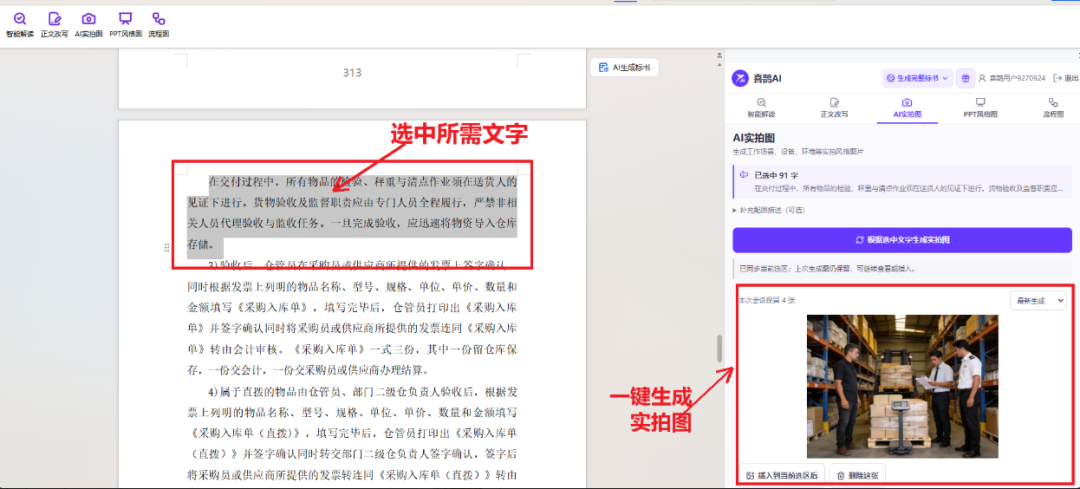1080x489 pixels.
Task: Click the paragraph starting 4)属于直拨的物品
Action: pyautogui.click(x=352, y=433)
